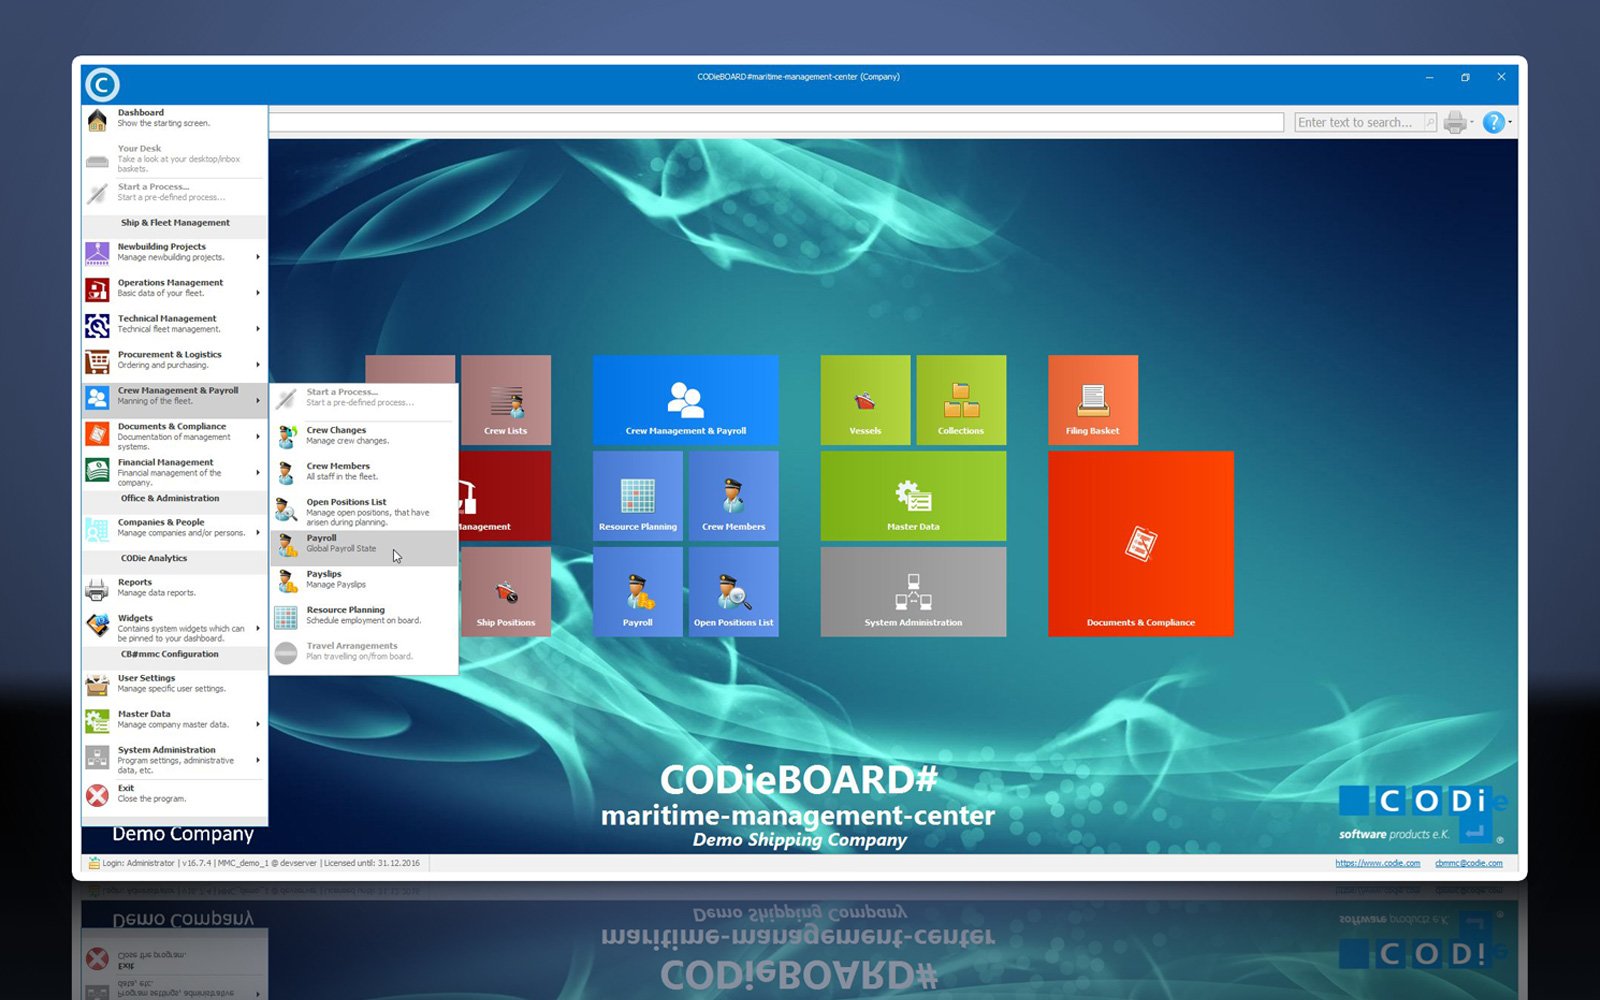Click the System Administration sidebar icon
Viewport: 1600px width, 1000px height.
97,757
